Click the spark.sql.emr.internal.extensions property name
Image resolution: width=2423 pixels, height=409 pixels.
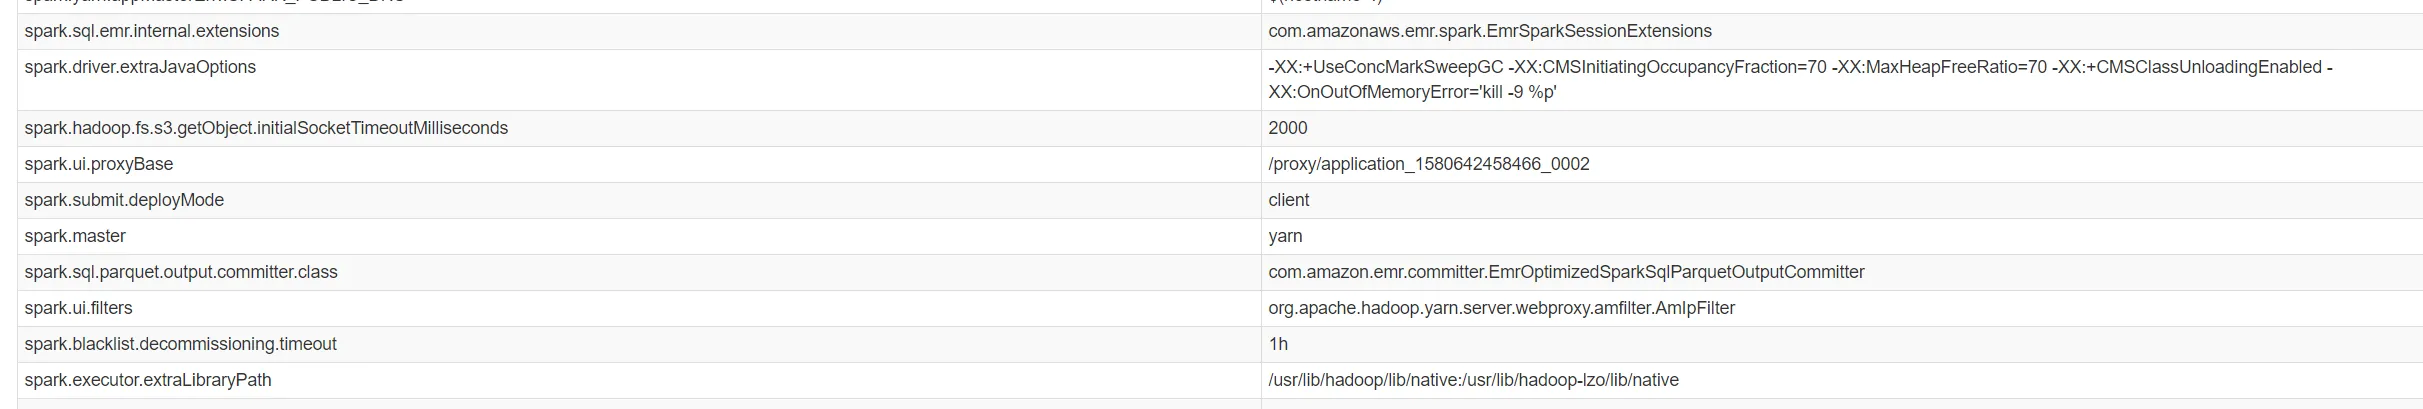pos(152,31)
